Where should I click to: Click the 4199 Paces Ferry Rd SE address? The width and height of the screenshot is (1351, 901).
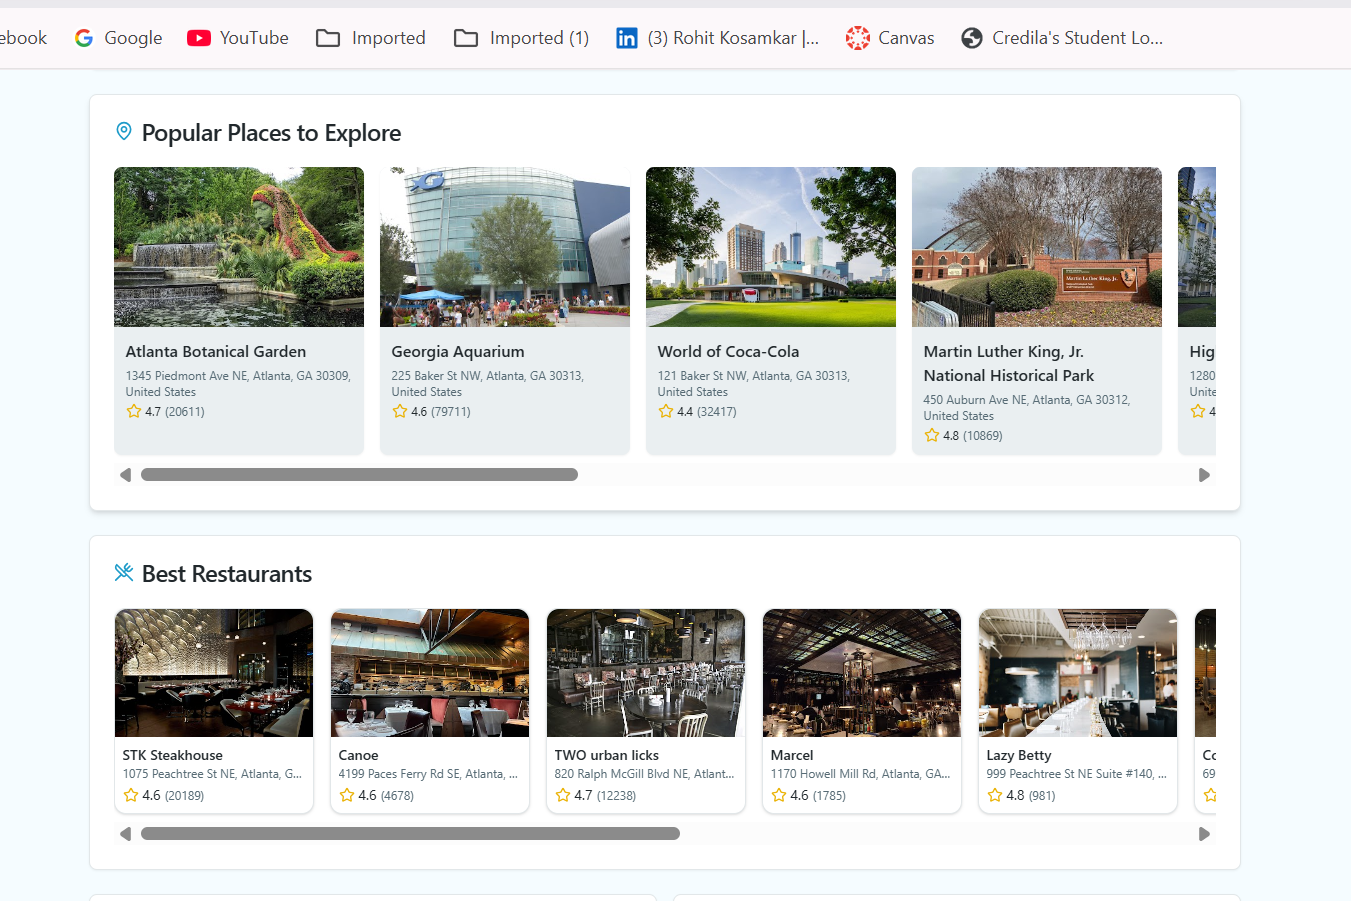[x=428, y=774]
